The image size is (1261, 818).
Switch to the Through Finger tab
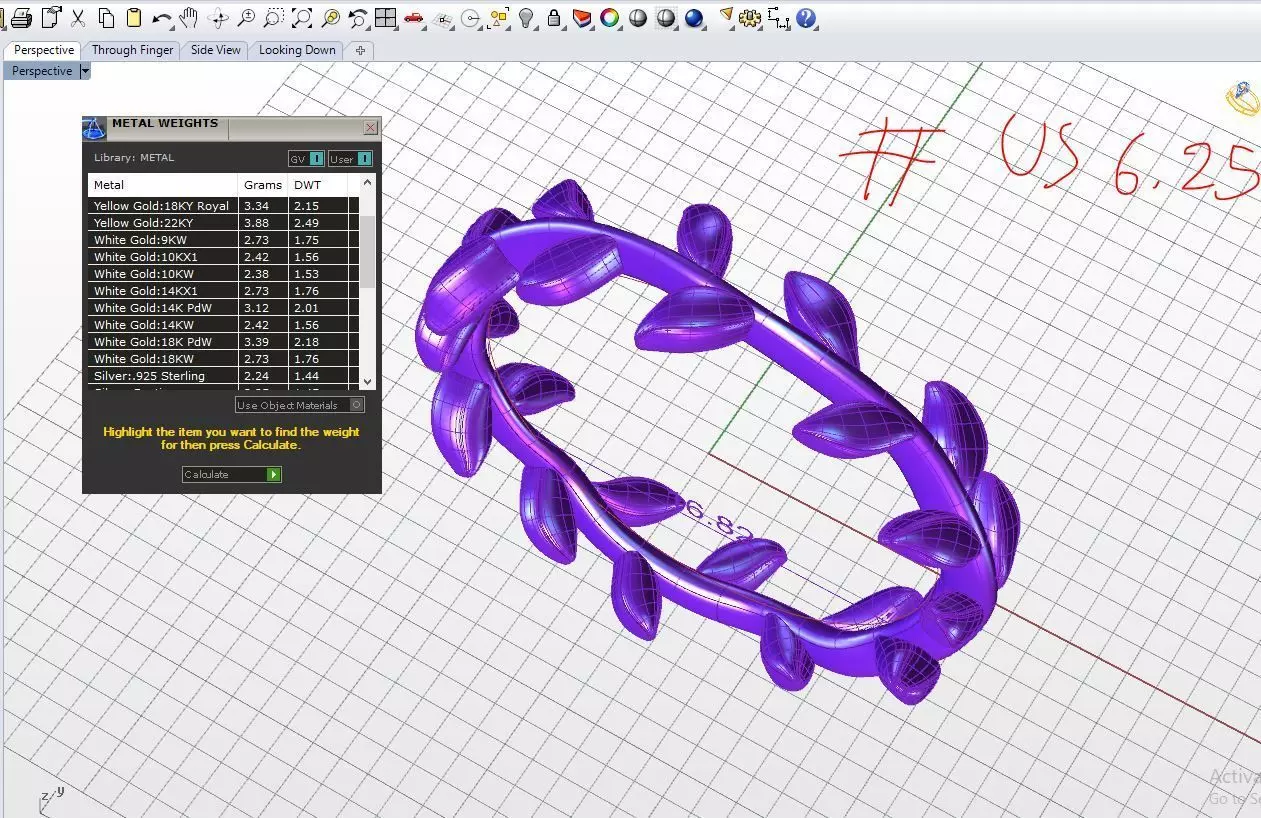coord(132,50)
